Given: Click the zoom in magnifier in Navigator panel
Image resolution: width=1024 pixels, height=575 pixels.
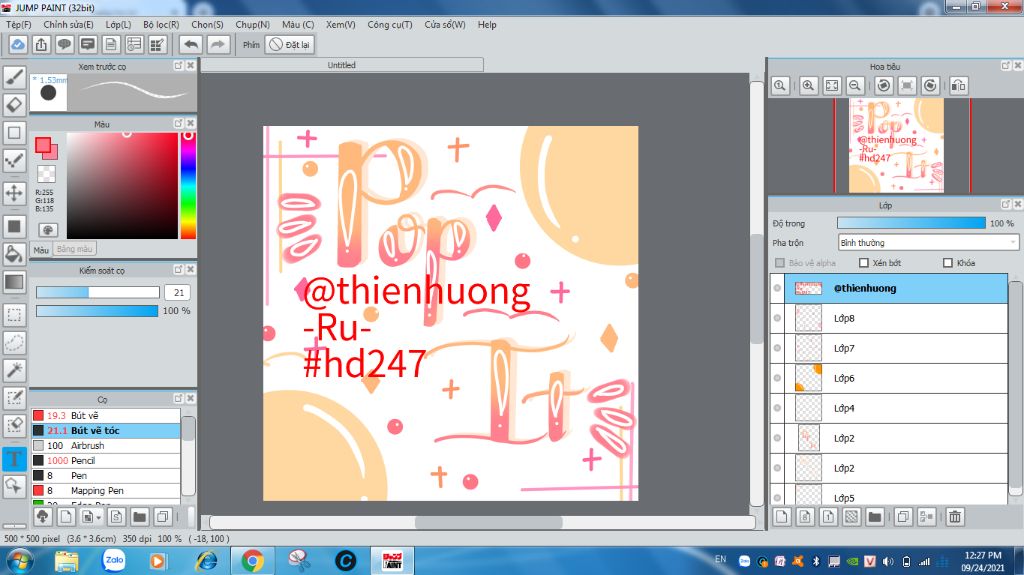Looking at the screenshot, I should [x=808, y=86].
